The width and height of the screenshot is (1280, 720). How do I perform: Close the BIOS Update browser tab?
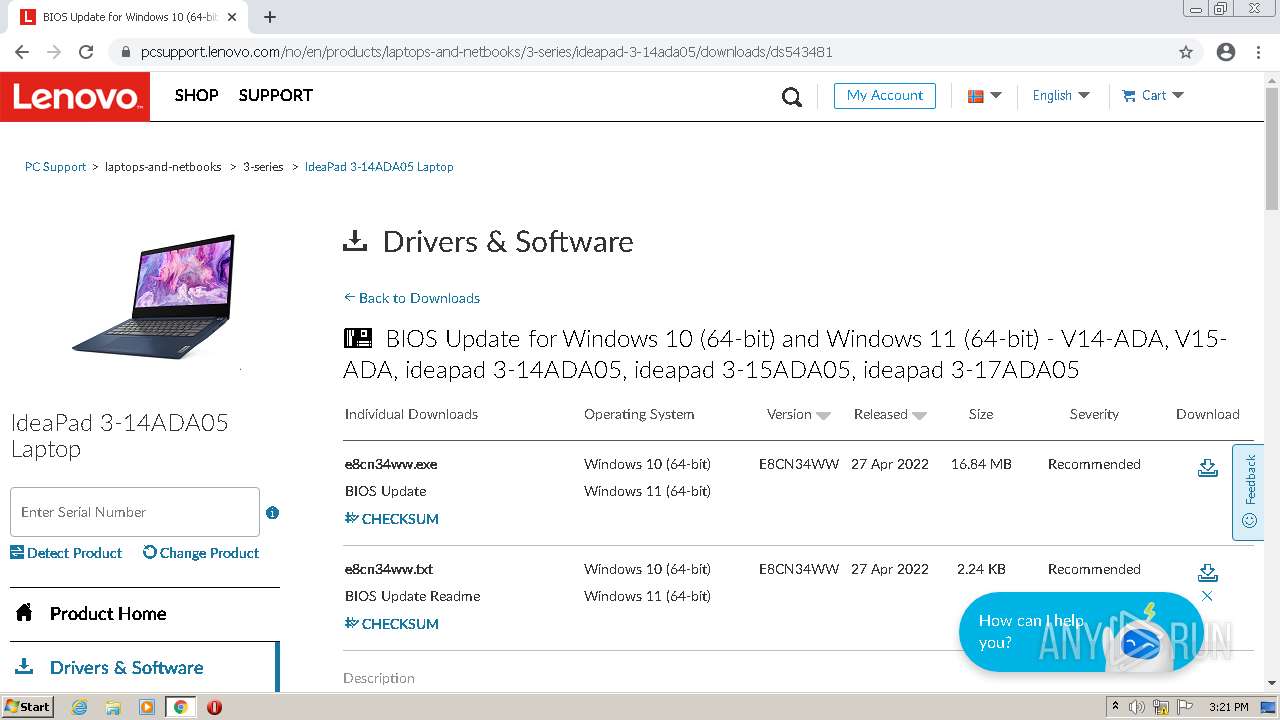(x=232, y=17)
